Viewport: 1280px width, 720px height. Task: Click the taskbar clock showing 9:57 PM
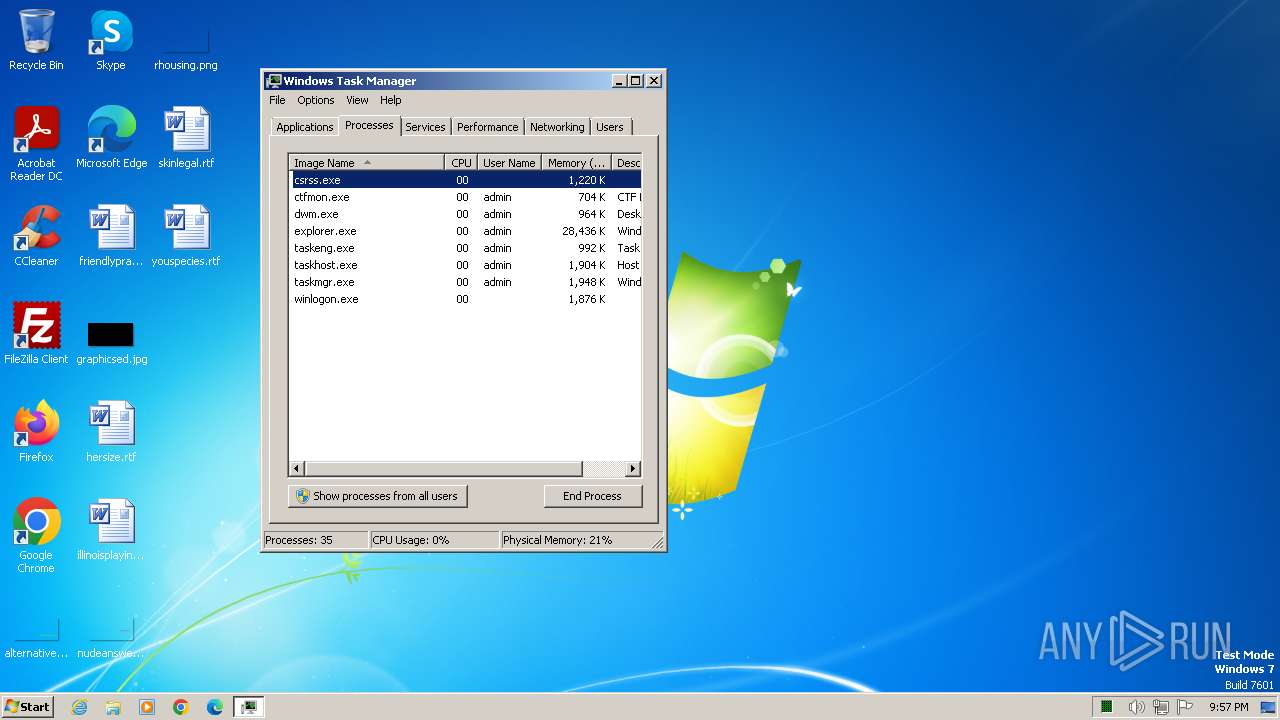pos(1228,707)
